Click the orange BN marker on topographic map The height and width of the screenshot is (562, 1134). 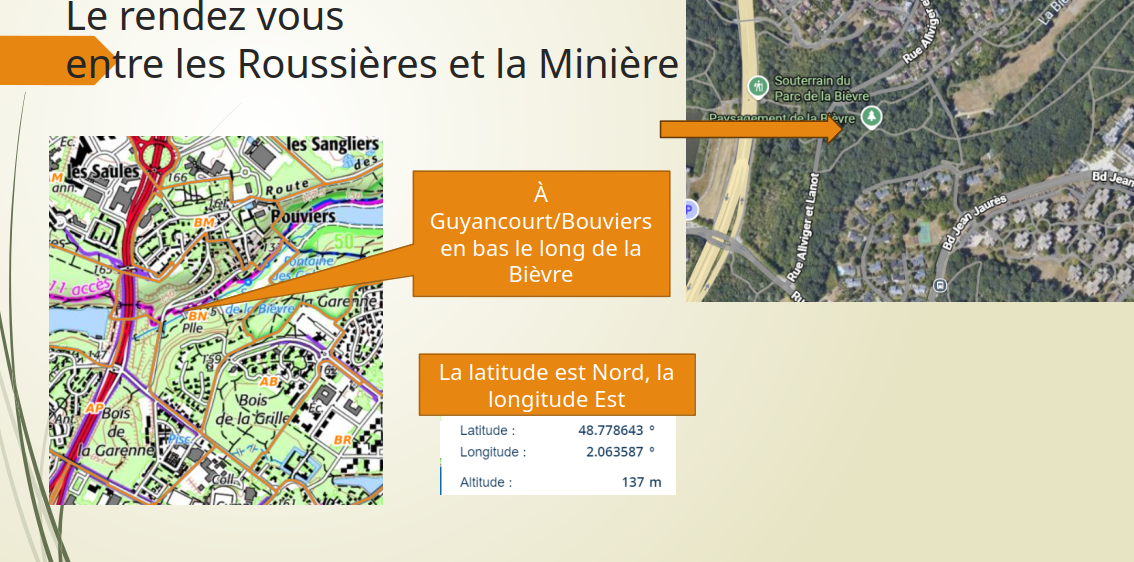point(197,316)
